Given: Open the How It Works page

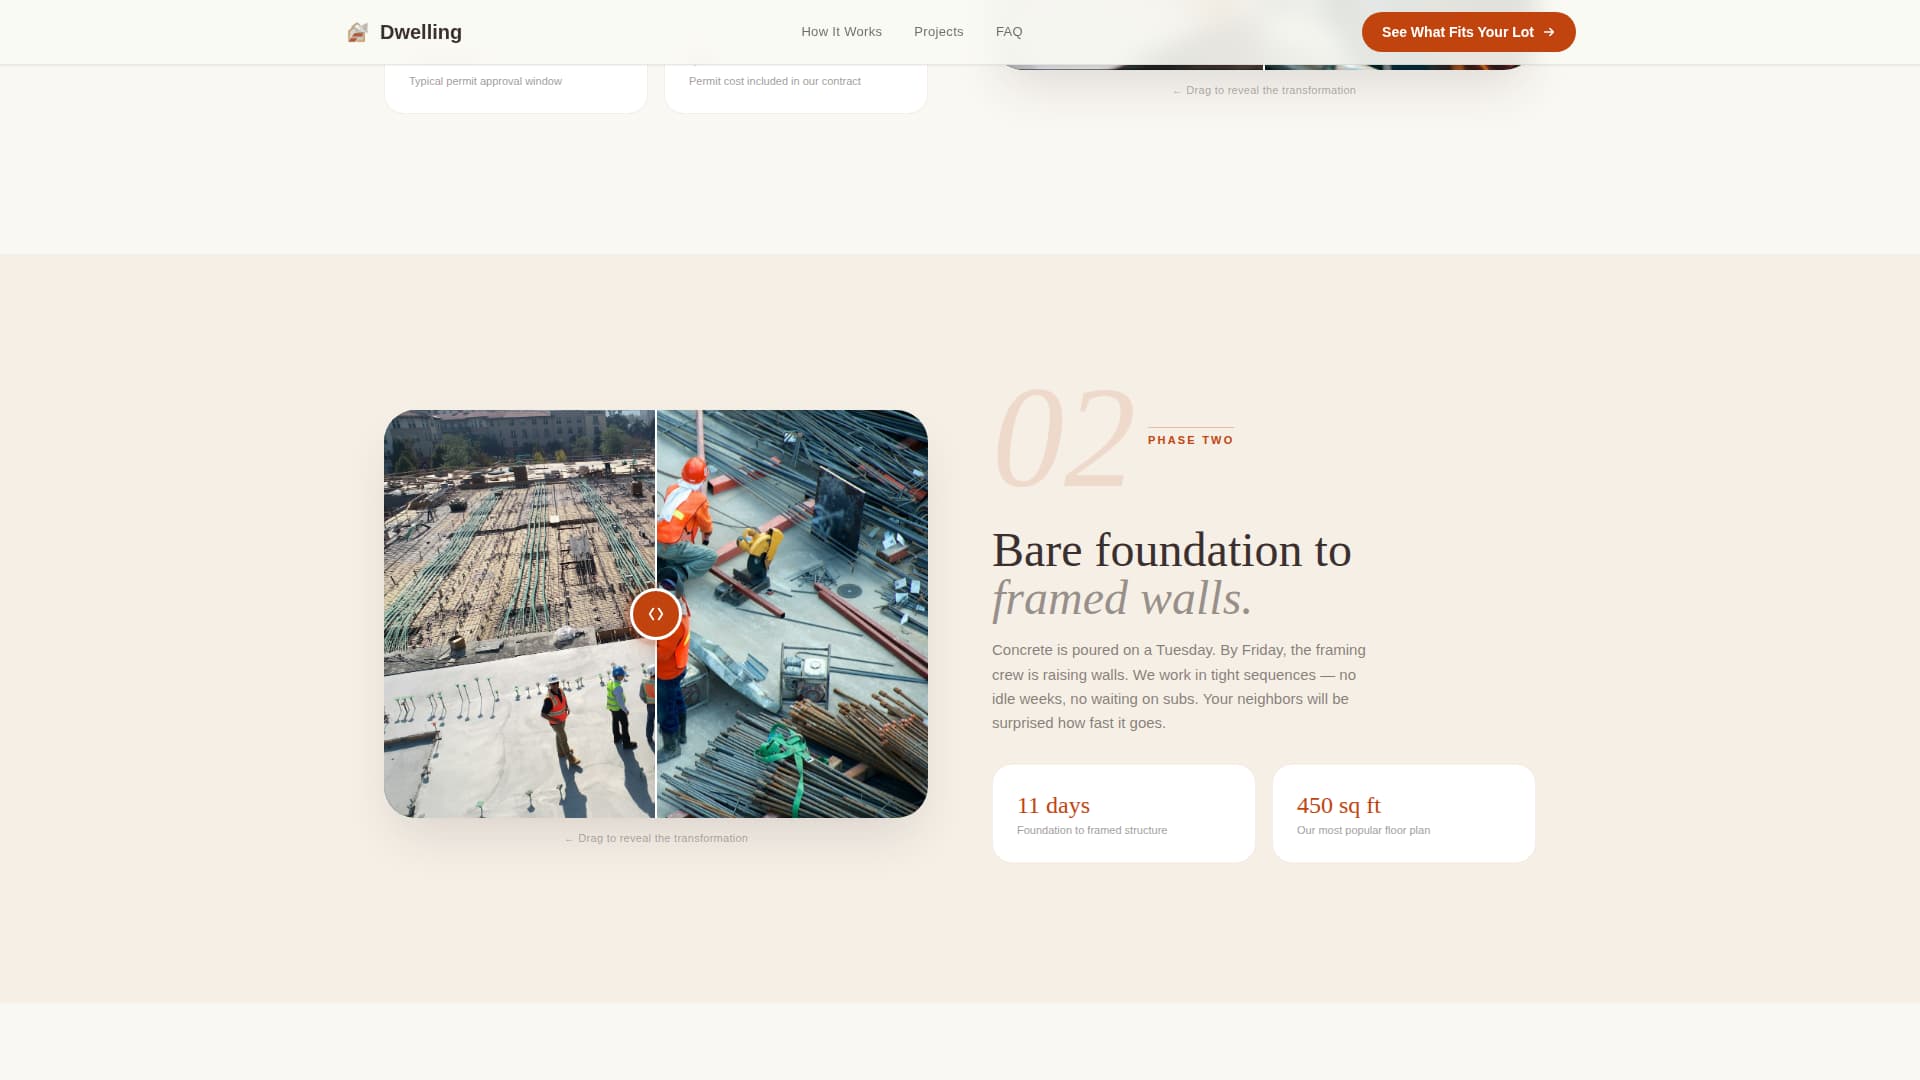Looking at the screenshot, I should pos(841,31).
